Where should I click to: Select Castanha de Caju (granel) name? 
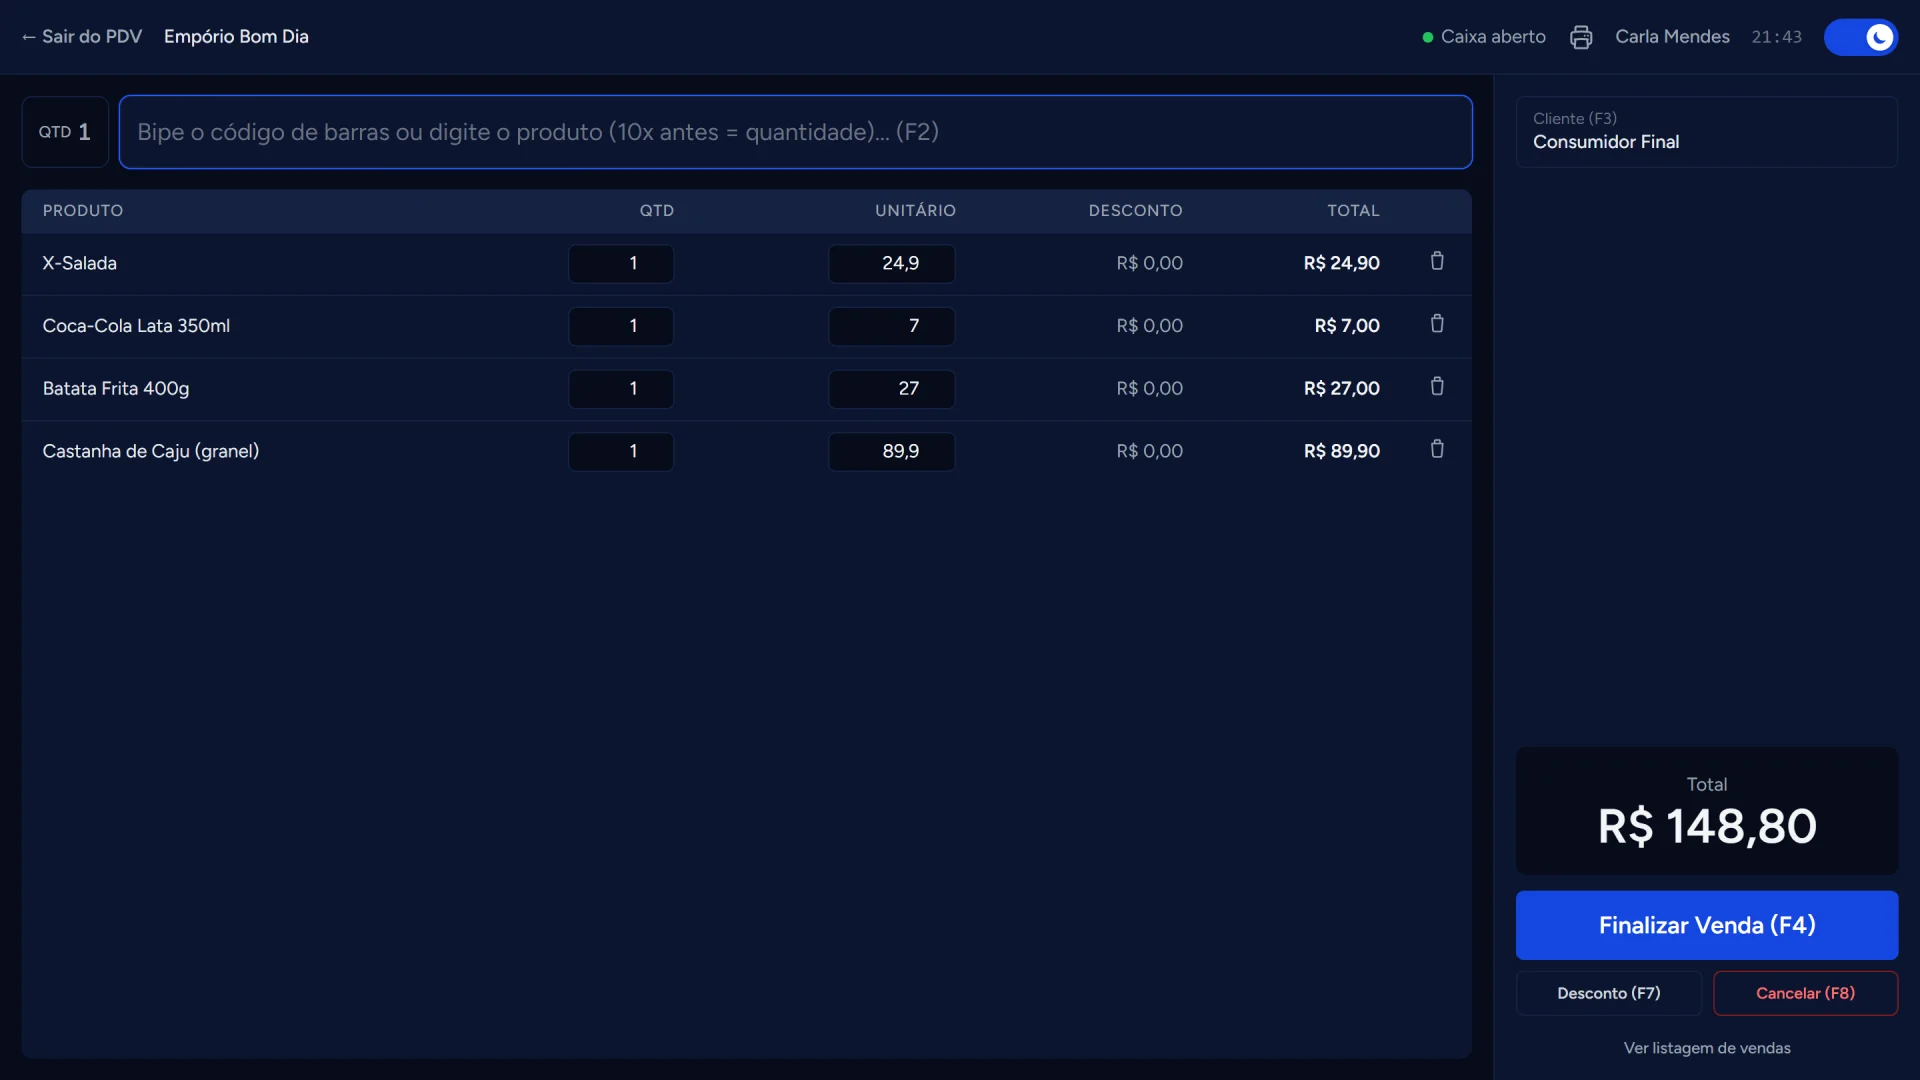point(151,451)
